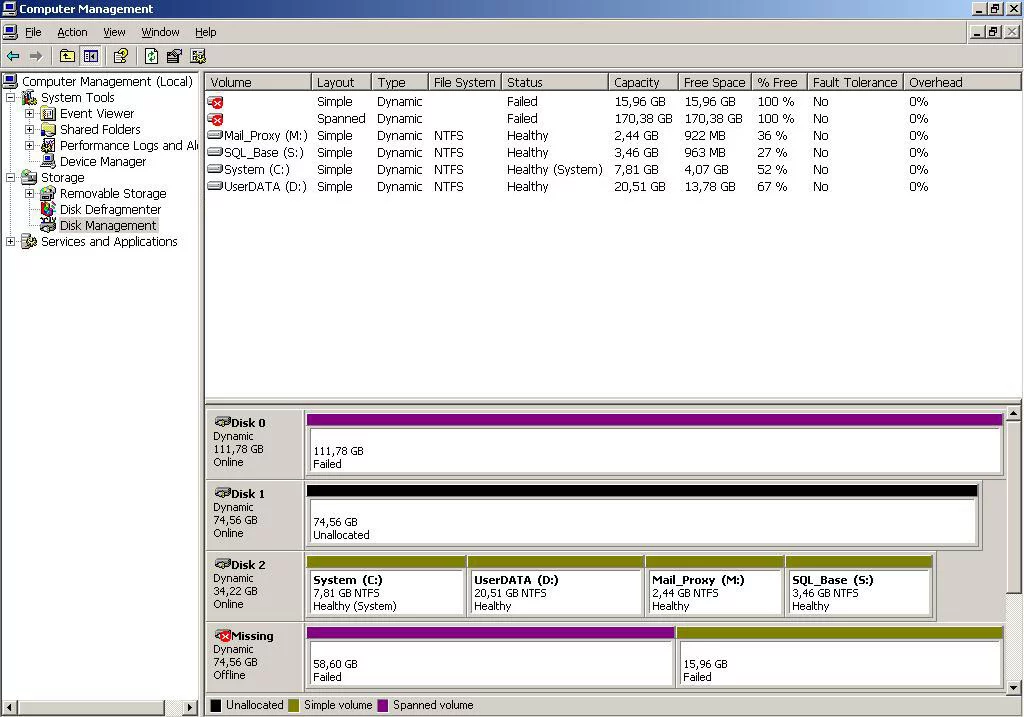
Task: Expand the Removable Storage node
Action: pyautogui.click(x=29, y=194)
